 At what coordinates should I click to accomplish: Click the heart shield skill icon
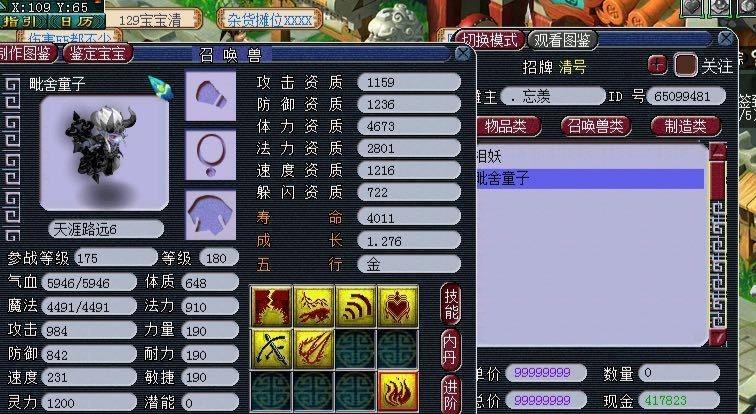(x=398, y=306)
